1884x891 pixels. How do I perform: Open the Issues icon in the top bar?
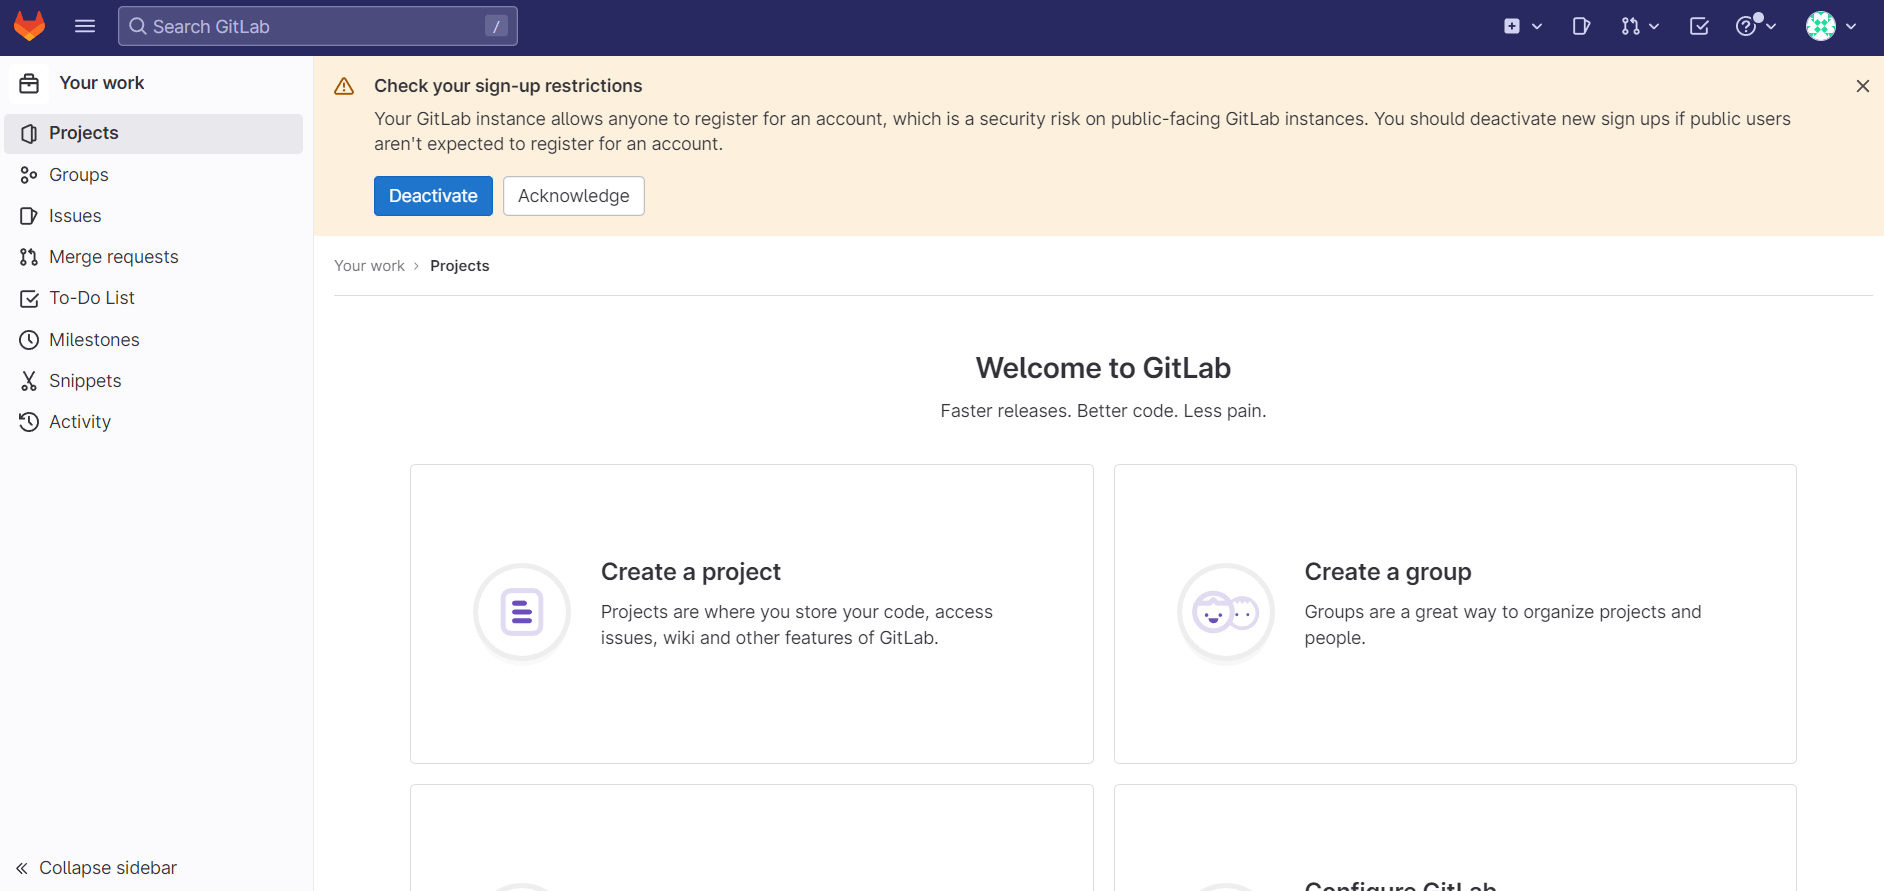pos(1581,27)
